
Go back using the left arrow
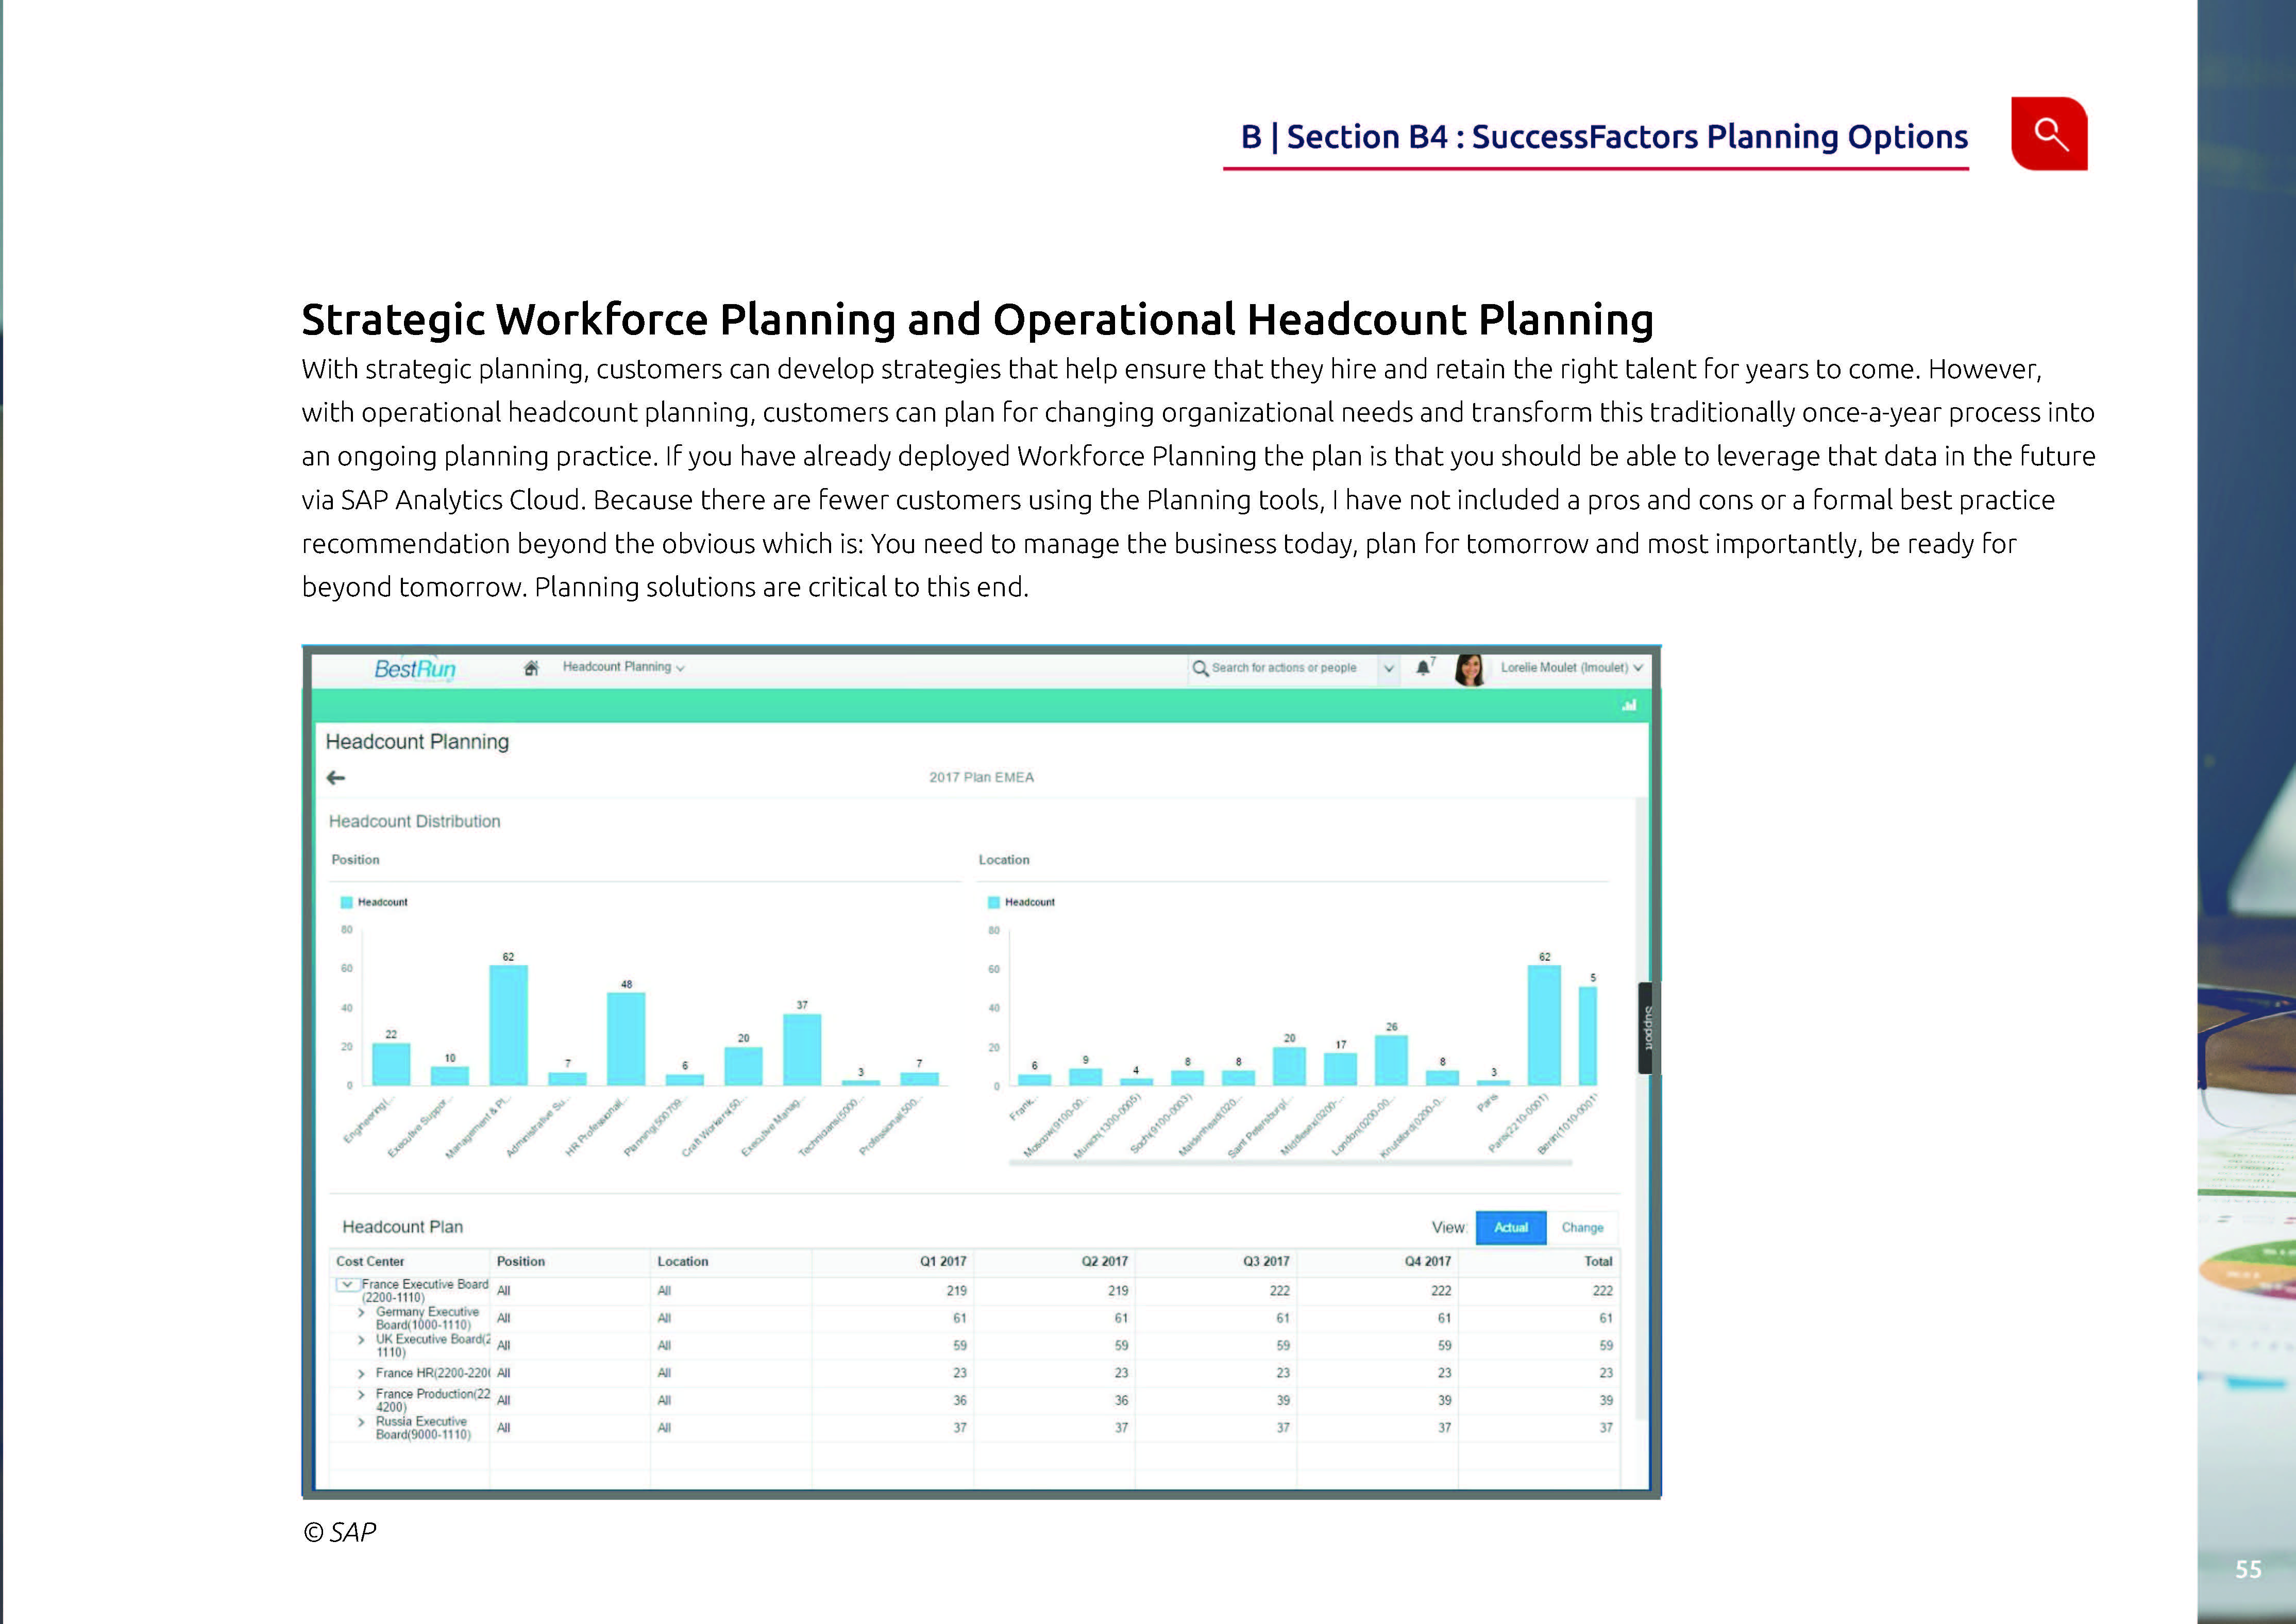336,777
